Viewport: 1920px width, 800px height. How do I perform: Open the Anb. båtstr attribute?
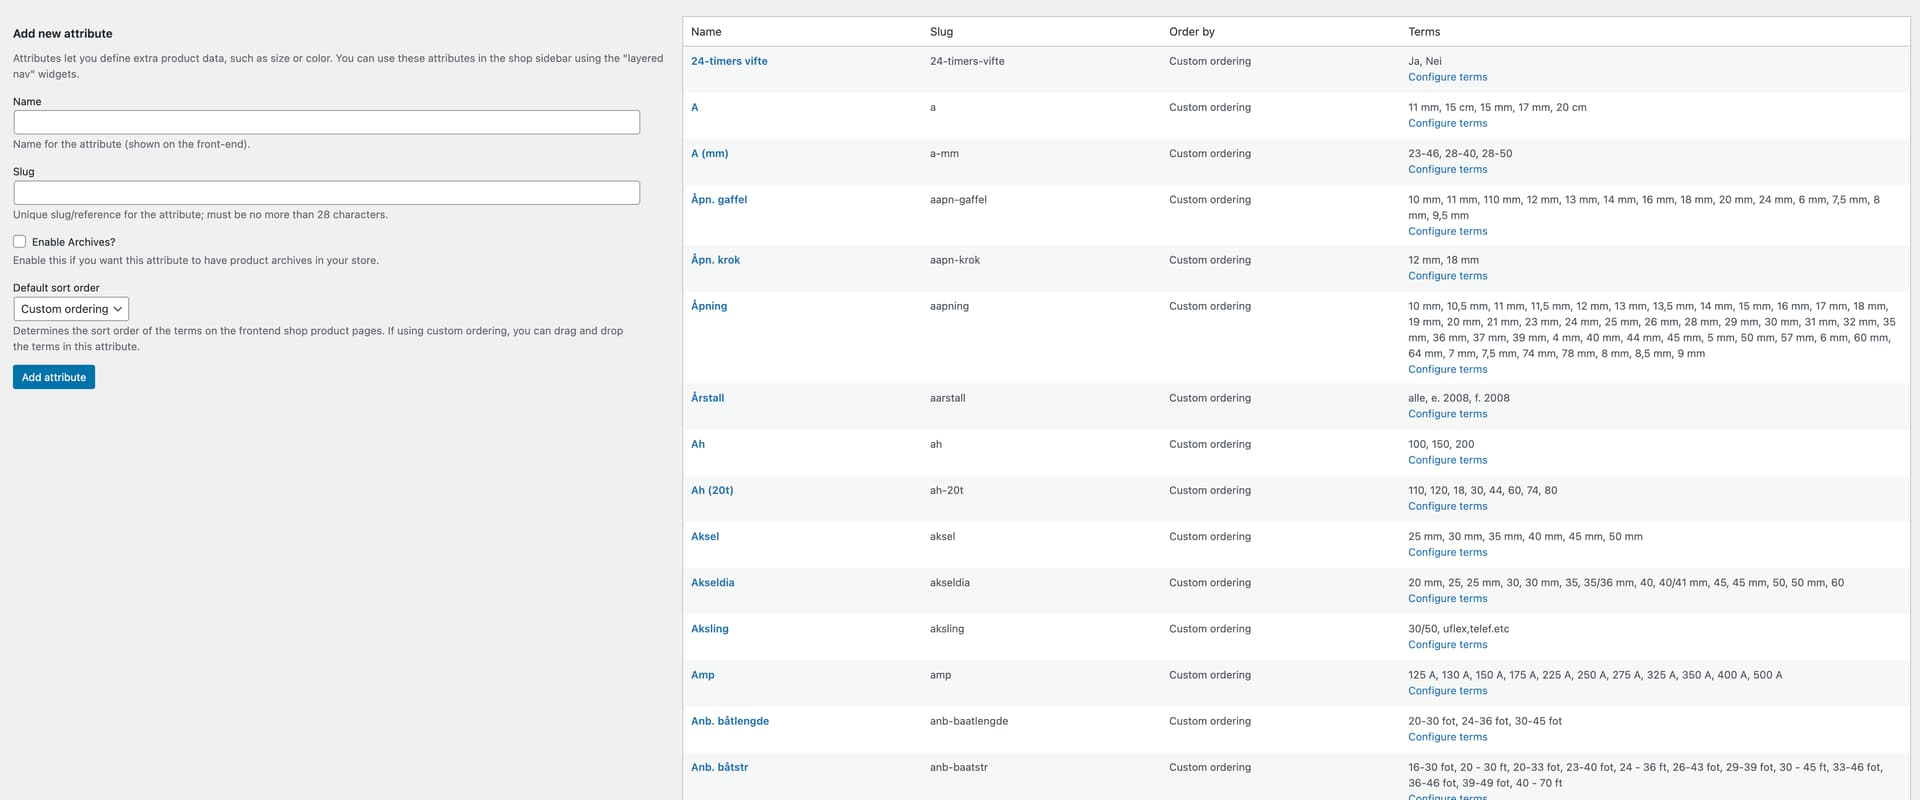tap(720, 767)
